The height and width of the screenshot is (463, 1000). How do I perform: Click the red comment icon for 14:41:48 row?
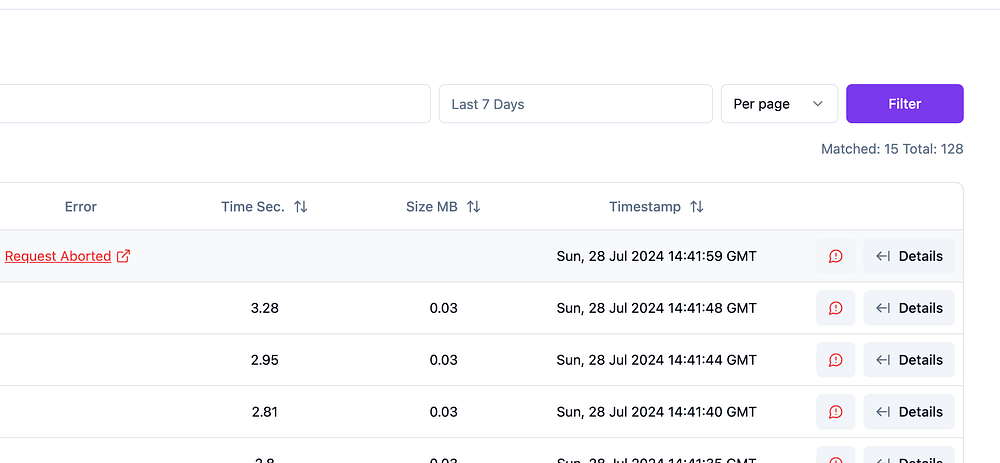[x=836, y=308]
